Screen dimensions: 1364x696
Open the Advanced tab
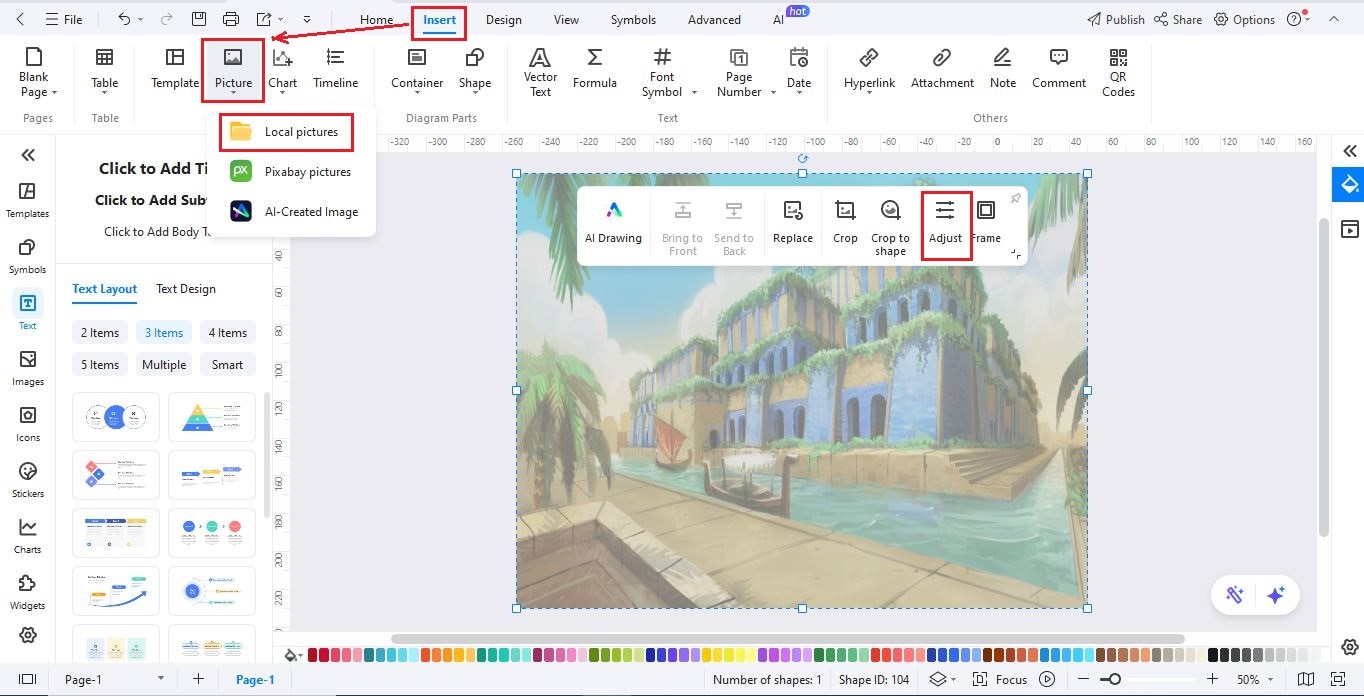714,19
